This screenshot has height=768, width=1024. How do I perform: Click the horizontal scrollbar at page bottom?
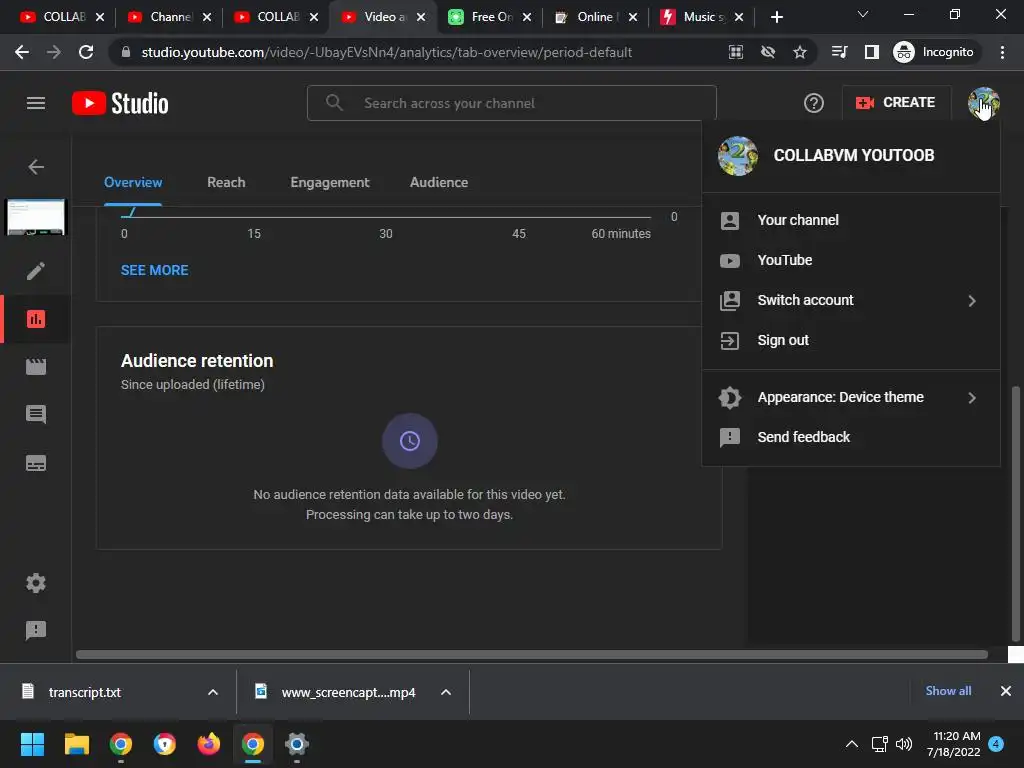tap(532, 654)
